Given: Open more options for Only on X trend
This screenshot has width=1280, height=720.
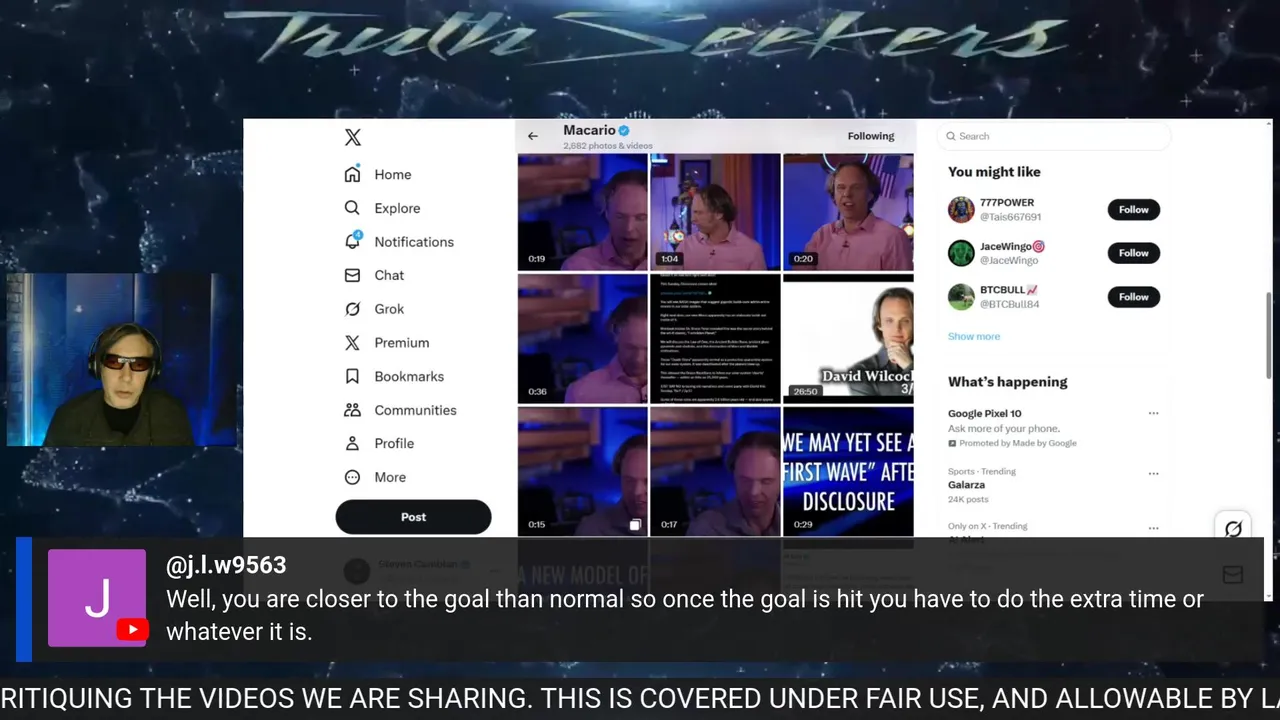Looking at the screenshot, I should (x=1153, y=528).
